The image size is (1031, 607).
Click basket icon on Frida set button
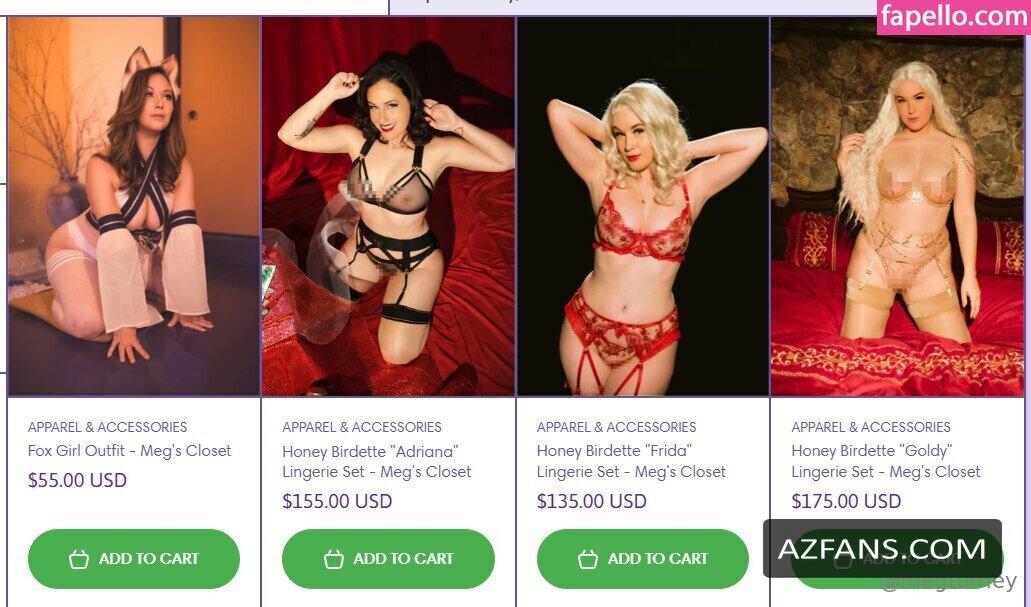[x=588, y=558]
